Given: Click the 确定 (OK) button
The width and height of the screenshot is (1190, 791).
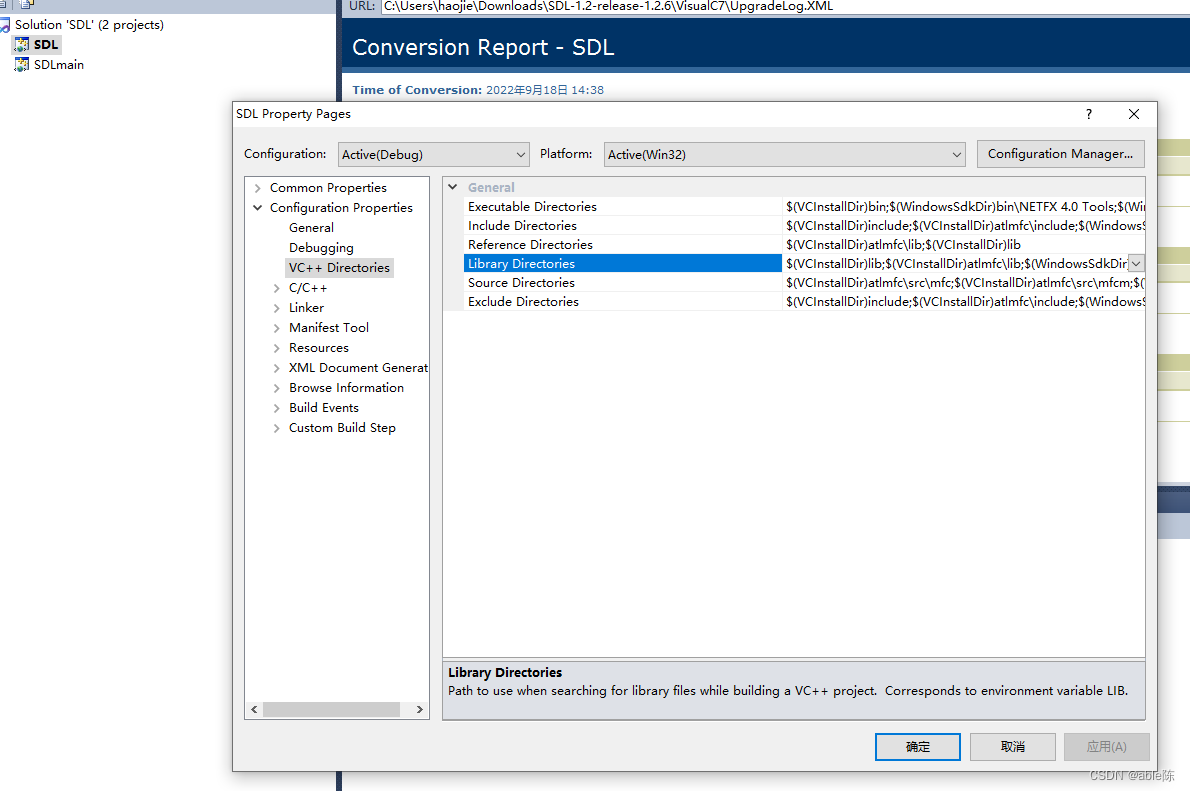Looking at the screenshot, I should [918, 747].
